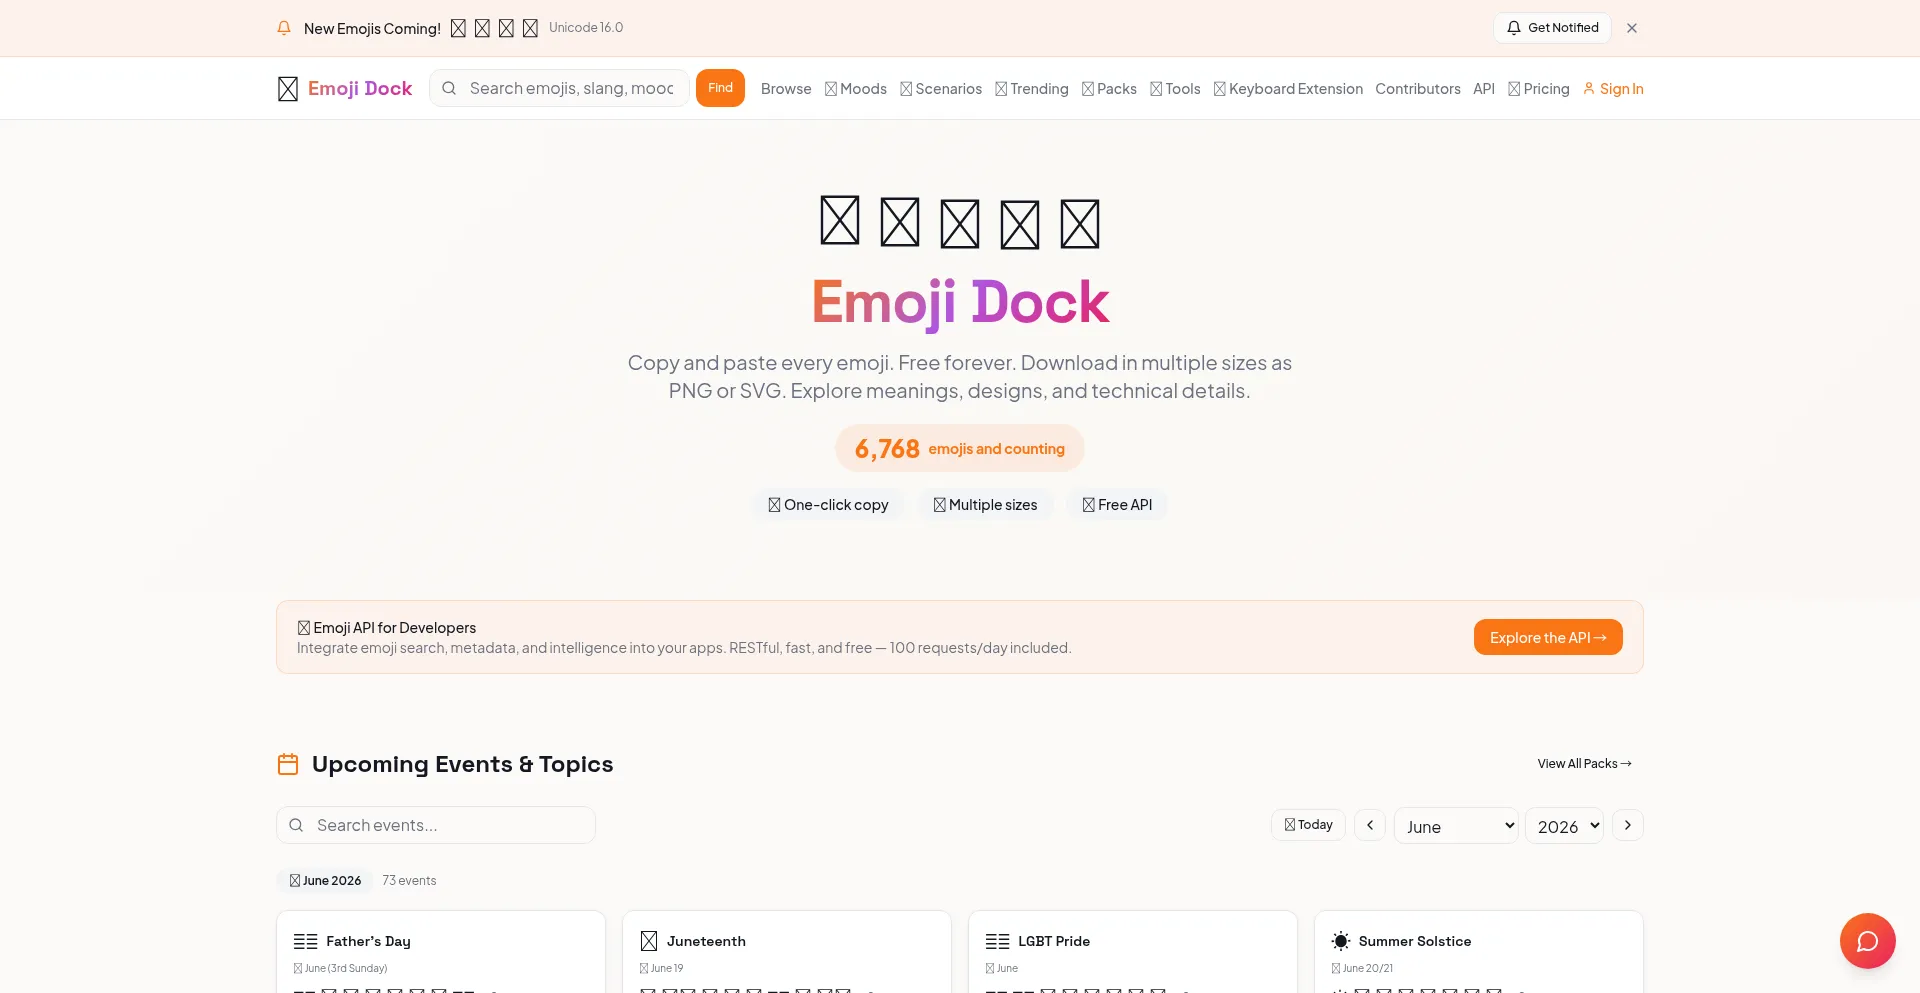
Task: Open the Contributors page
Action: [1418, 89]
